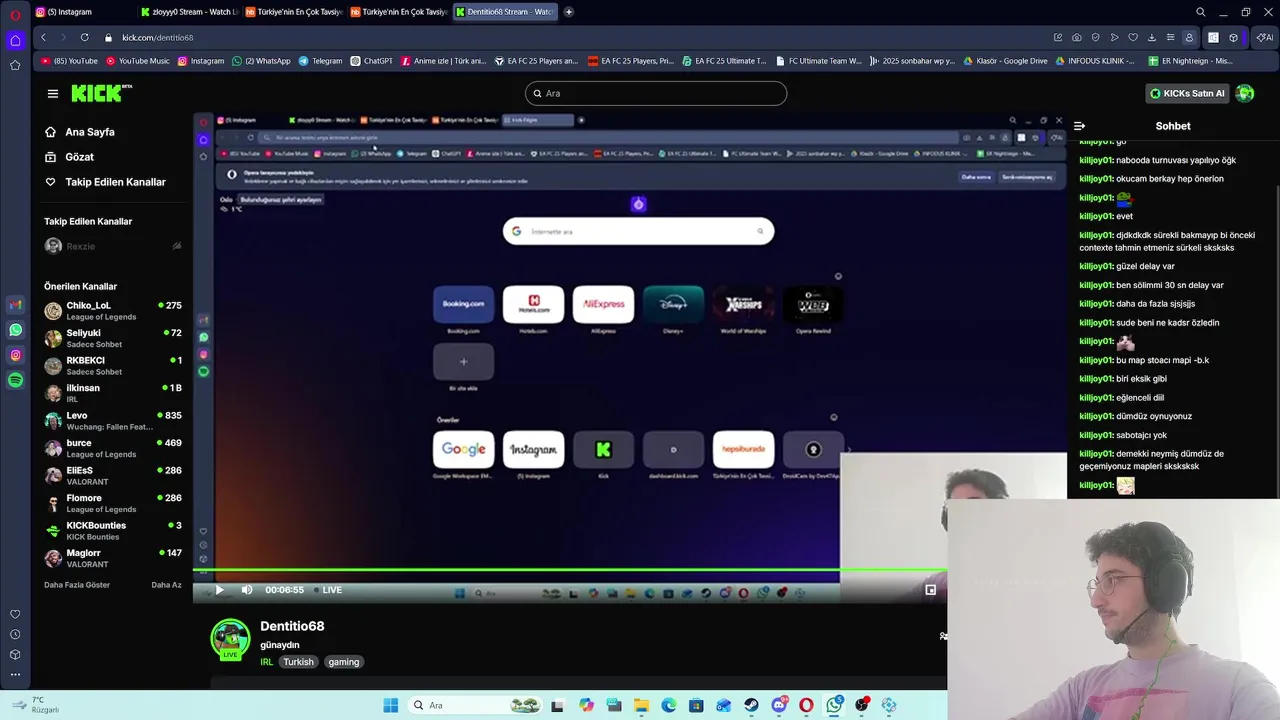Screen dimensions: 1280x720
Task: Collapse the Sohbet chat panel
Action: pyautogui.click(x=1080, y=126)
